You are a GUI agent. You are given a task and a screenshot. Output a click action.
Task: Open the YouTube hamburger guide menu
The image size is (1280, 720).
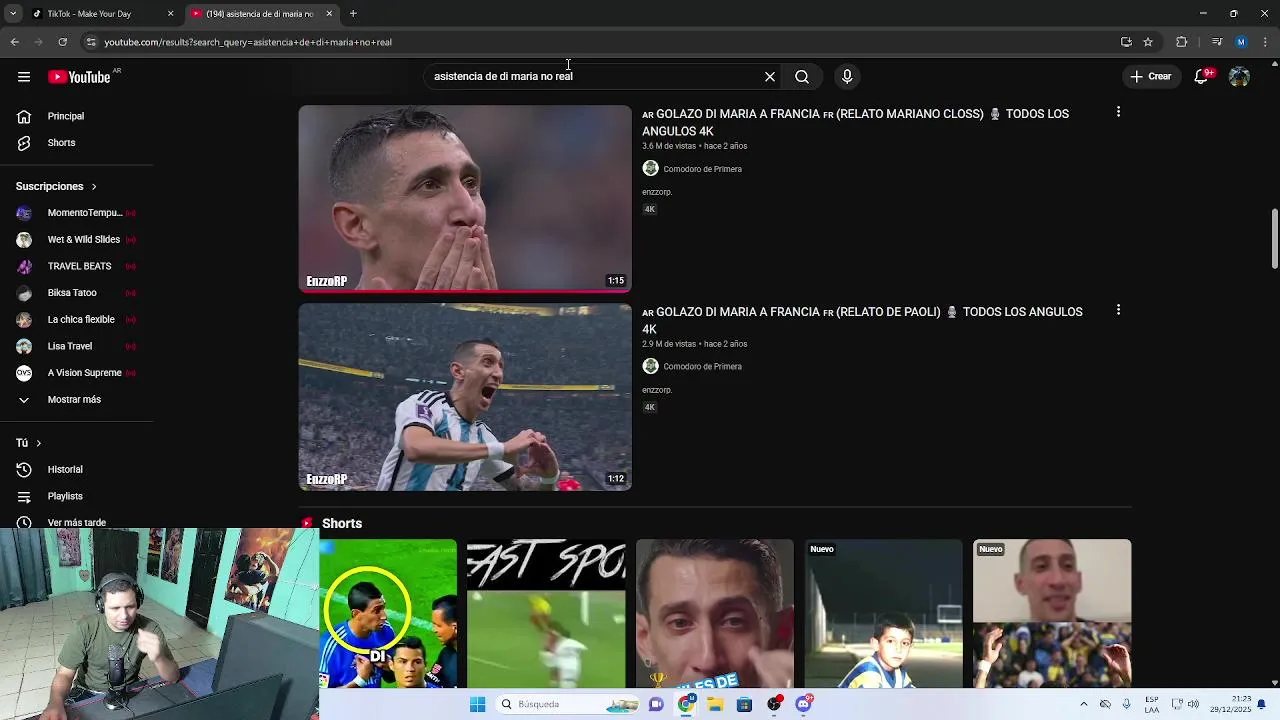[24, 77]
